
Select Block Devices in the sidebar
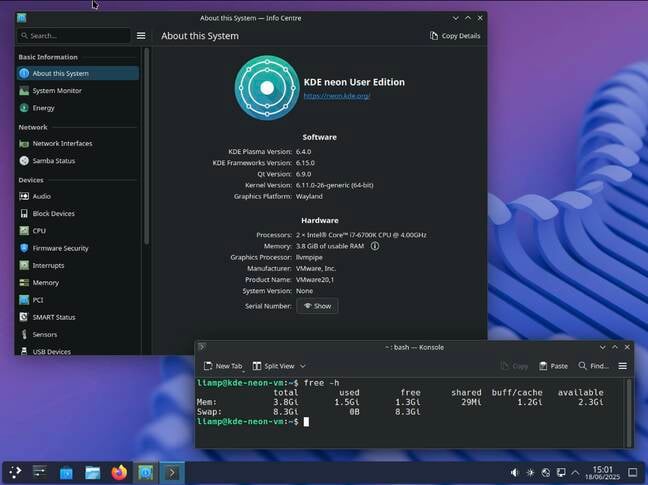tap(78, 214)
